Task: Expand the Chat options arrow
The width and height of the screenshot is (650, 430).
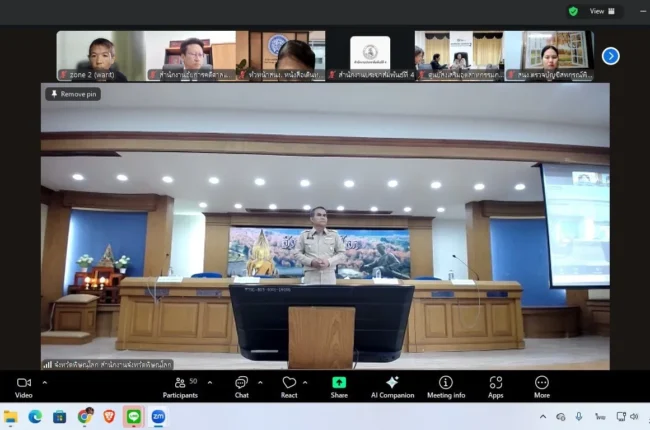Action: 260,382
